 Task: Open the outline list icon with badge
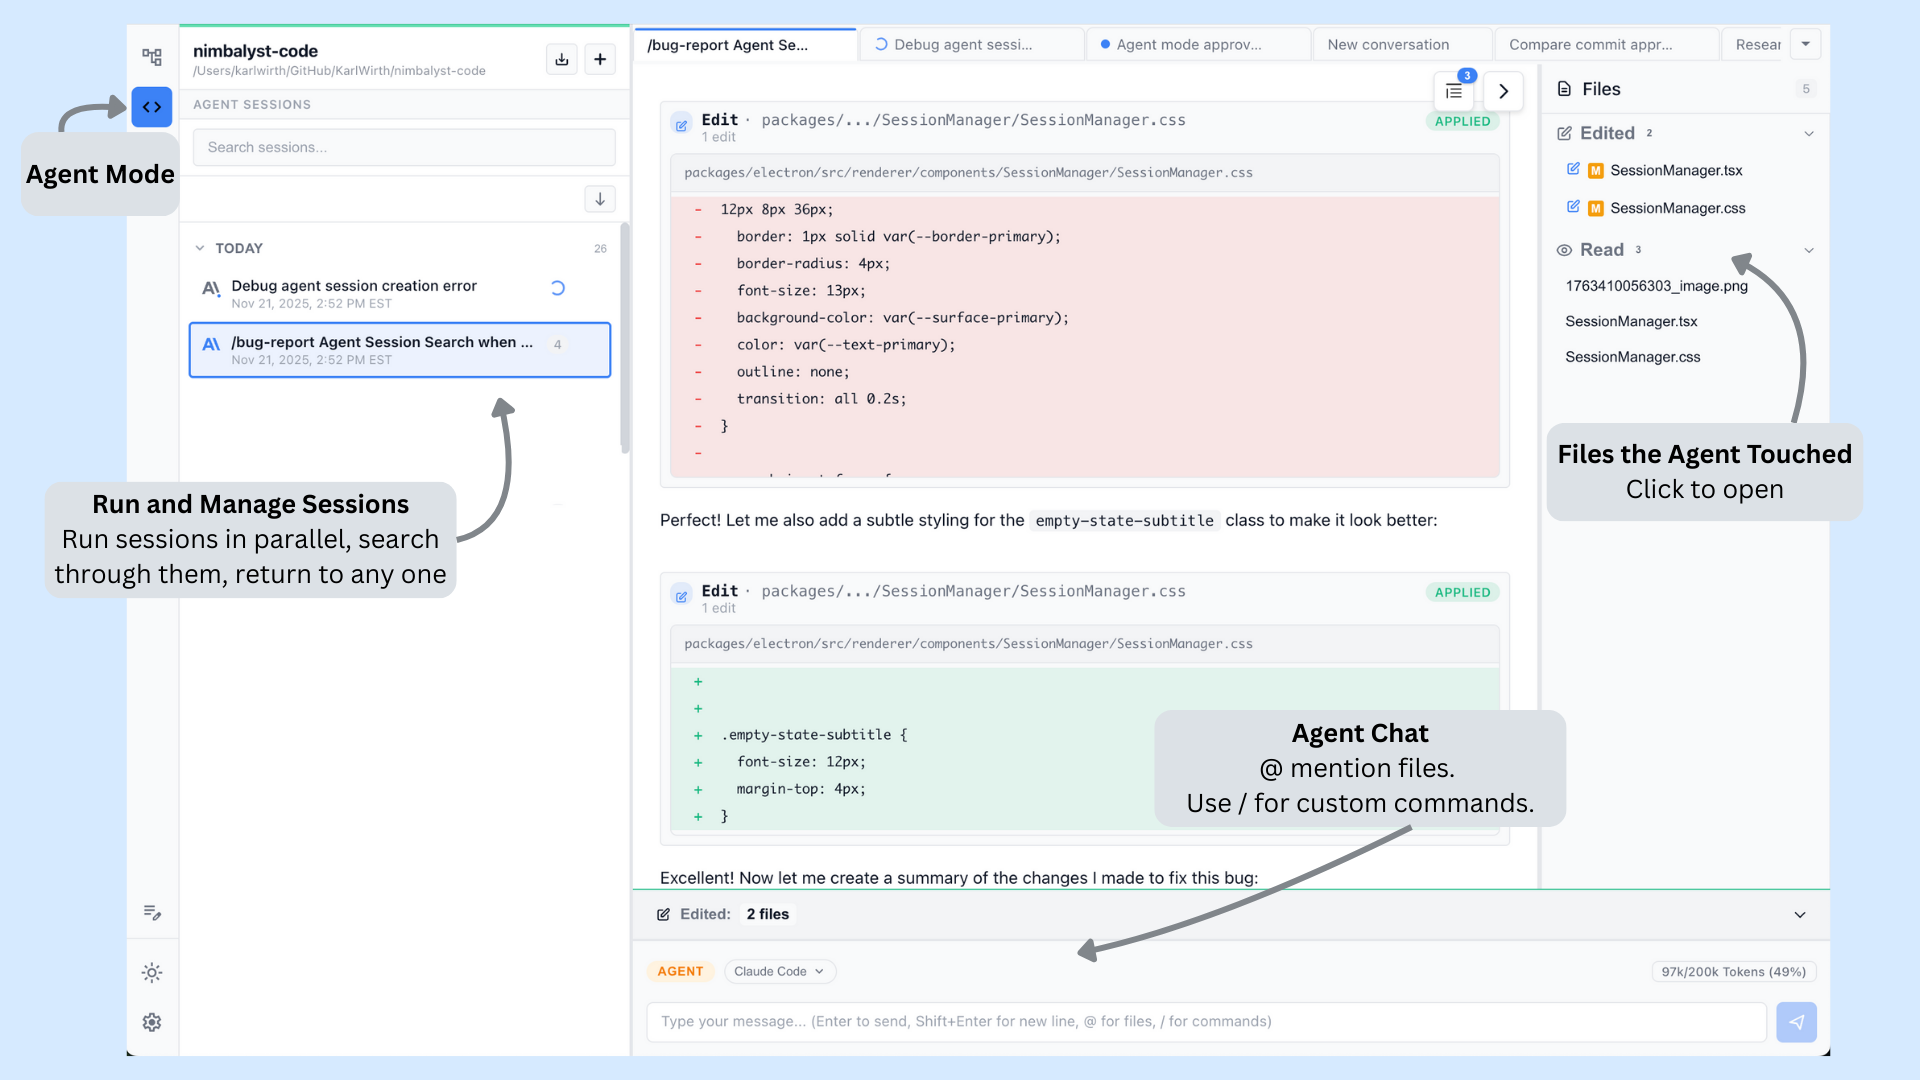pyautogui.click(x=1454, y=91)
